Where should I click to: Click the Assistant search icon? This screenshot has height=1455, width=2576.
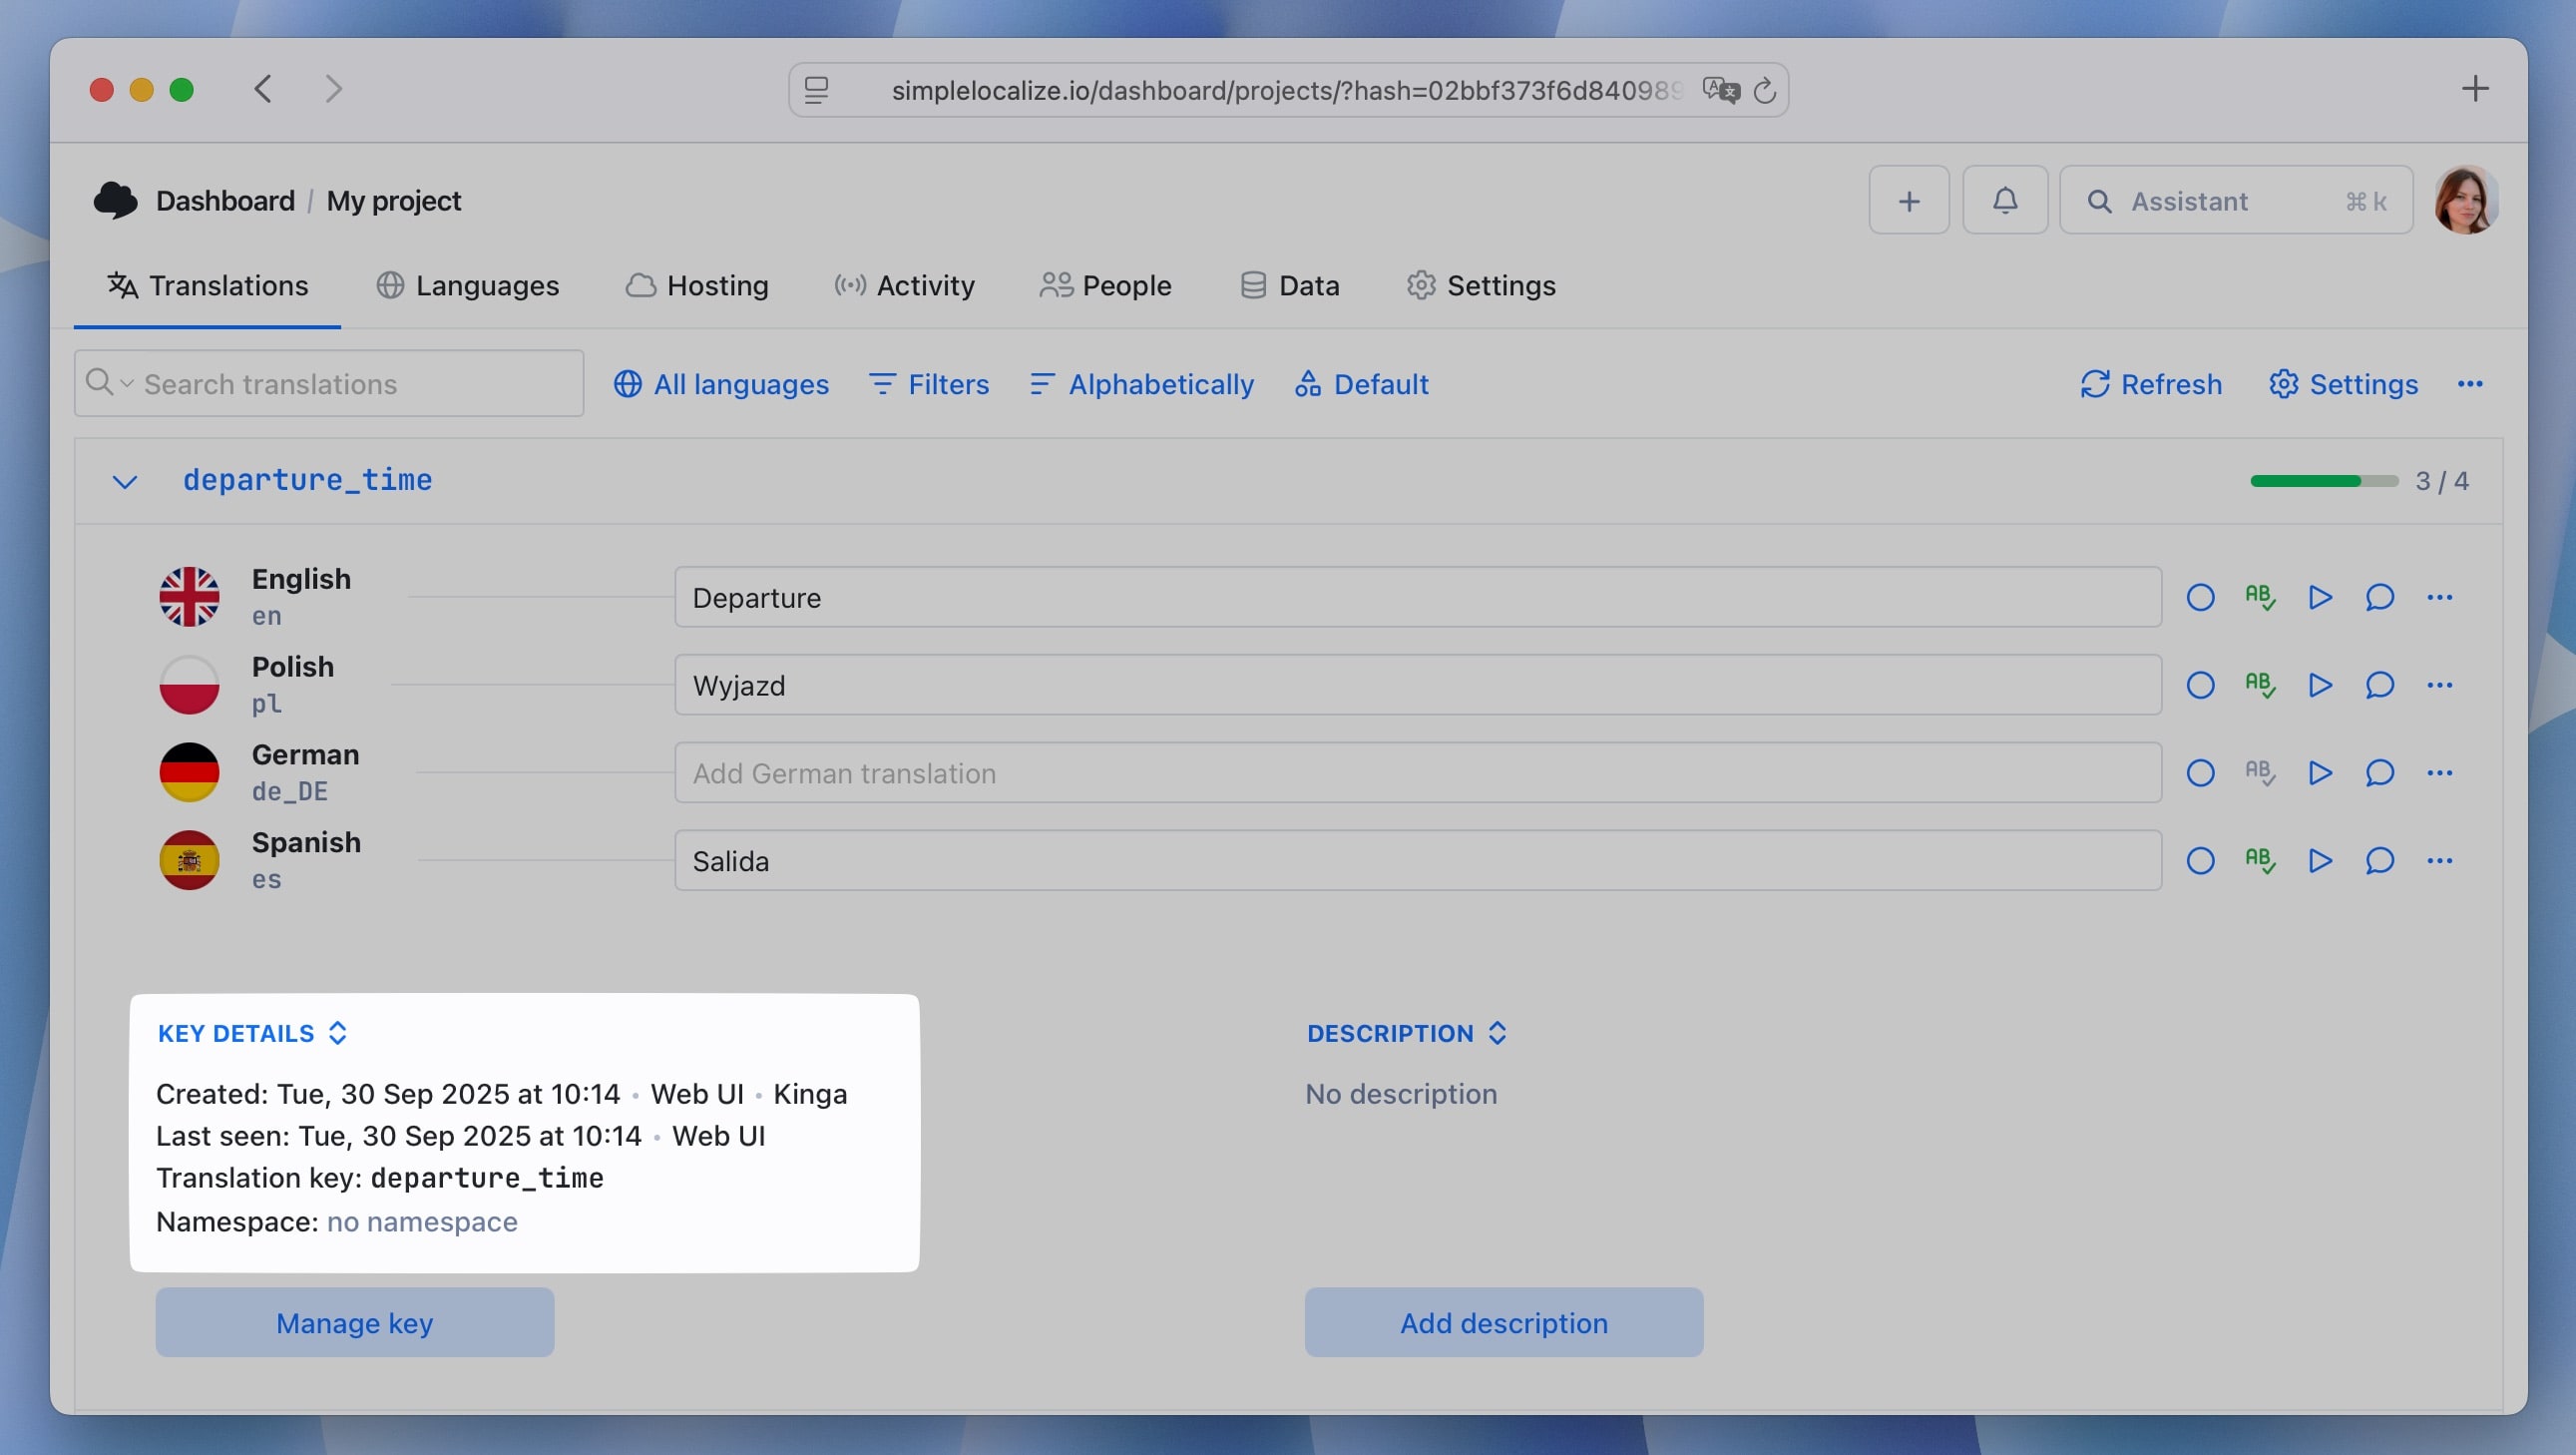[2101, 200]
